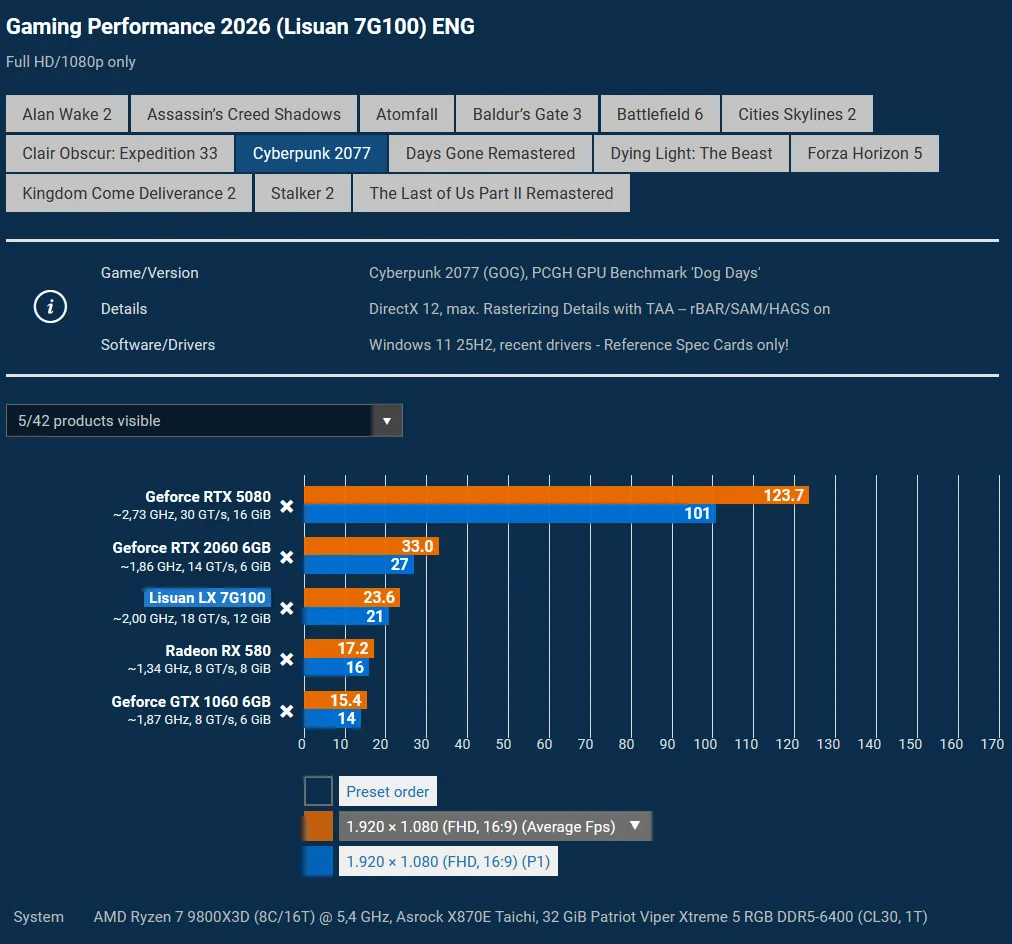The height and width of the screenshot is (944, 1012).
Task: Click the Geforce RTX 5080 label
Action: tap(208, 497)
